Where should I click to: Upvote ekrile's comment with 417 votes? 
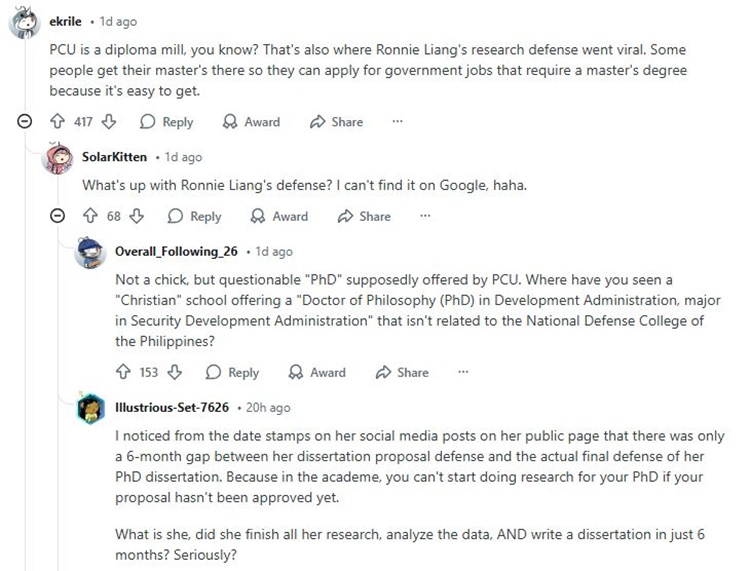[58, 122]
